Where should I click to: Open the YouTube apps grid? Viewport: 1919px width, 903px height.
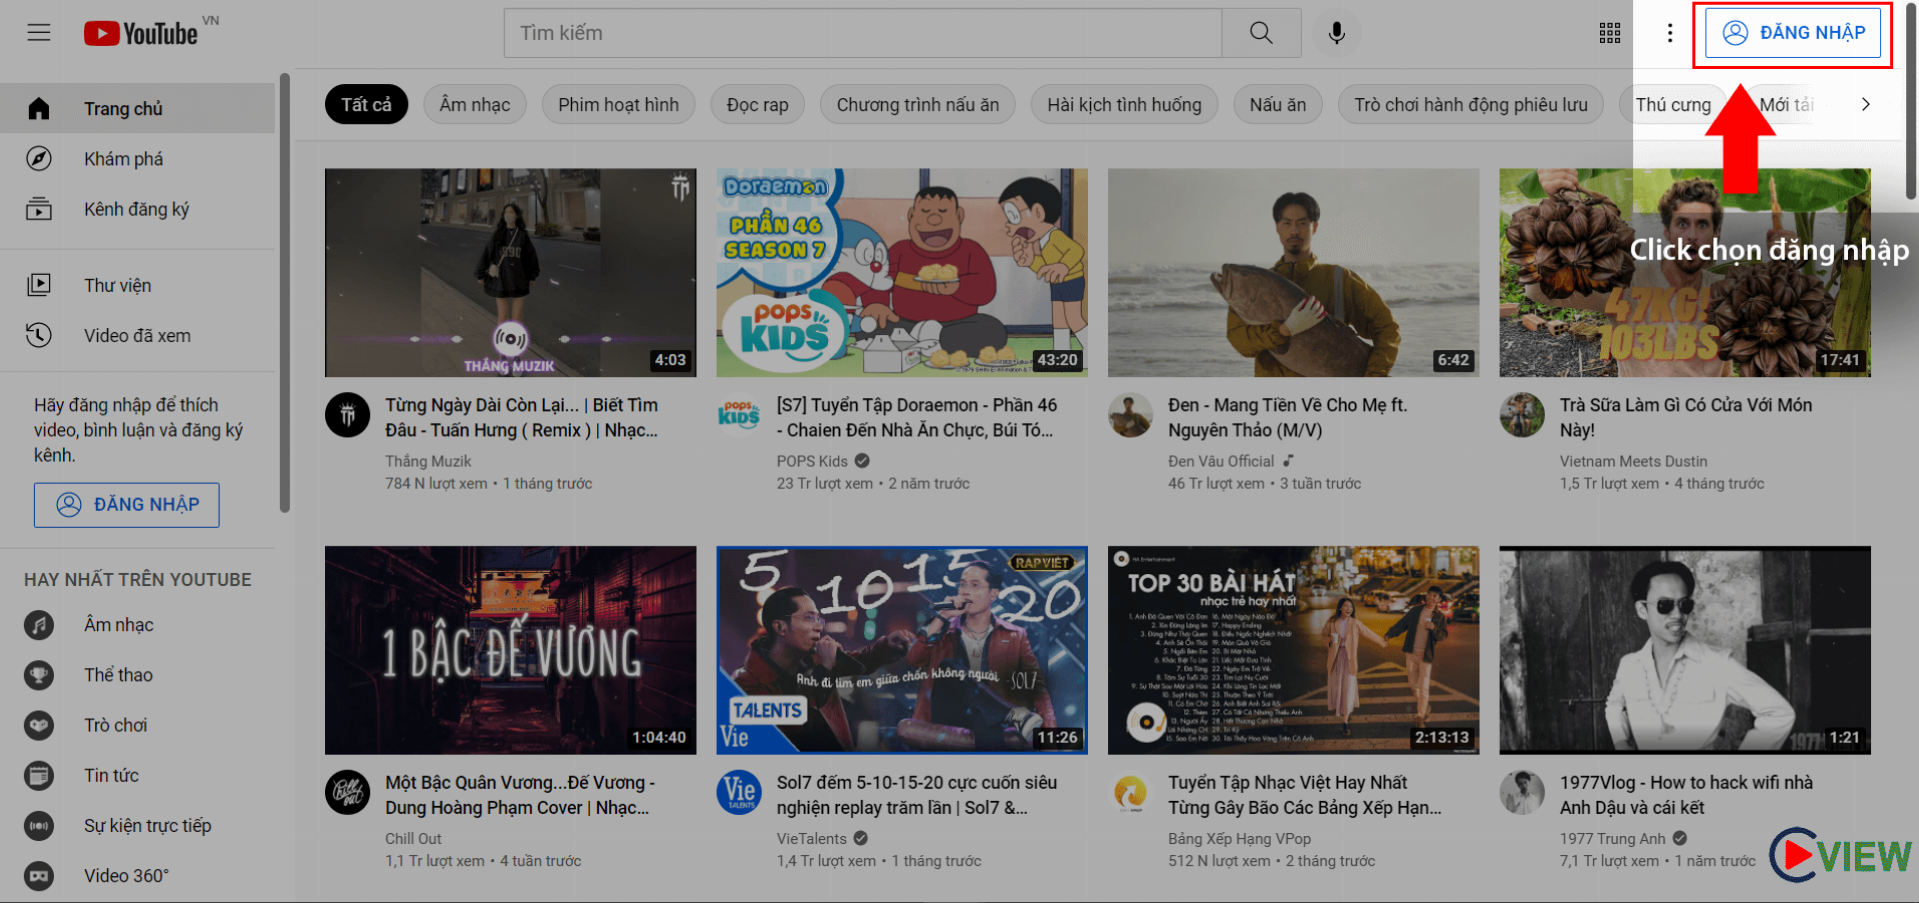[x=1610, y=33]
